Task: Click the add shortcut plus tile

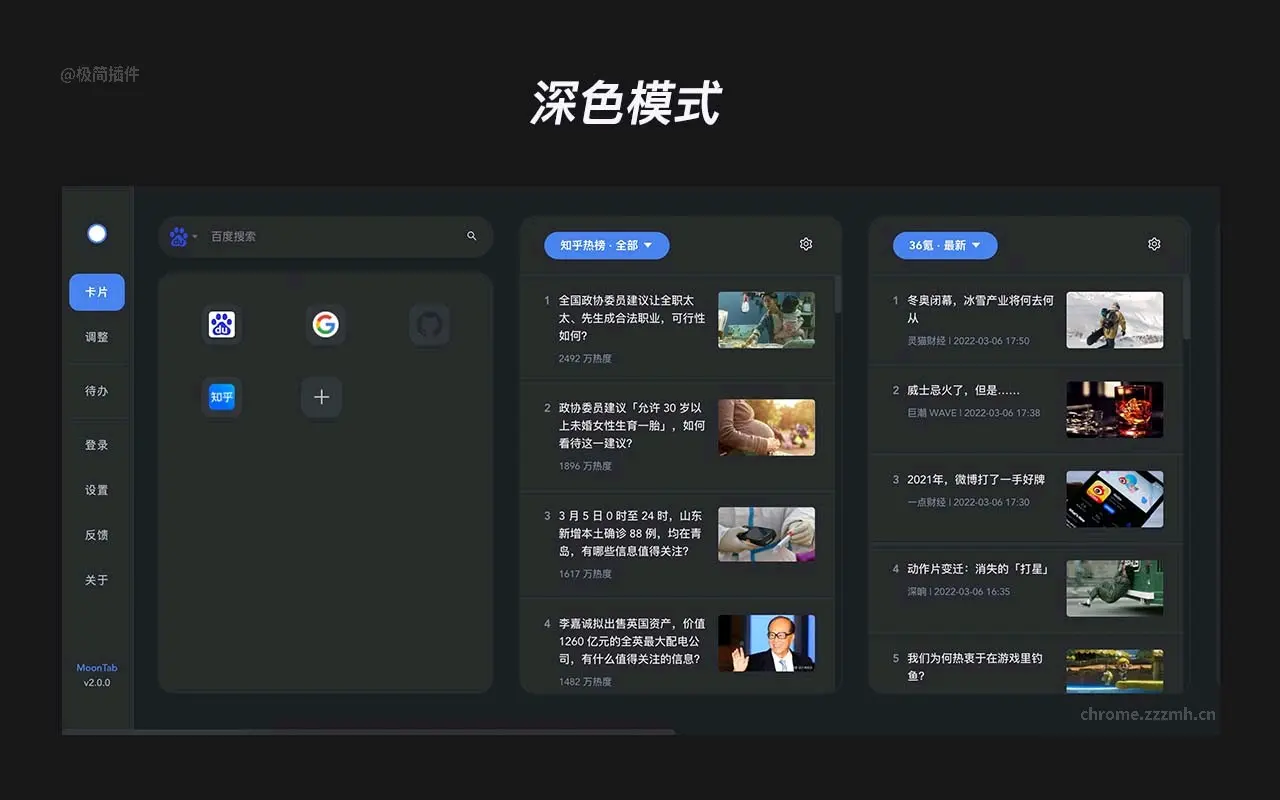Action: [321, 397]
